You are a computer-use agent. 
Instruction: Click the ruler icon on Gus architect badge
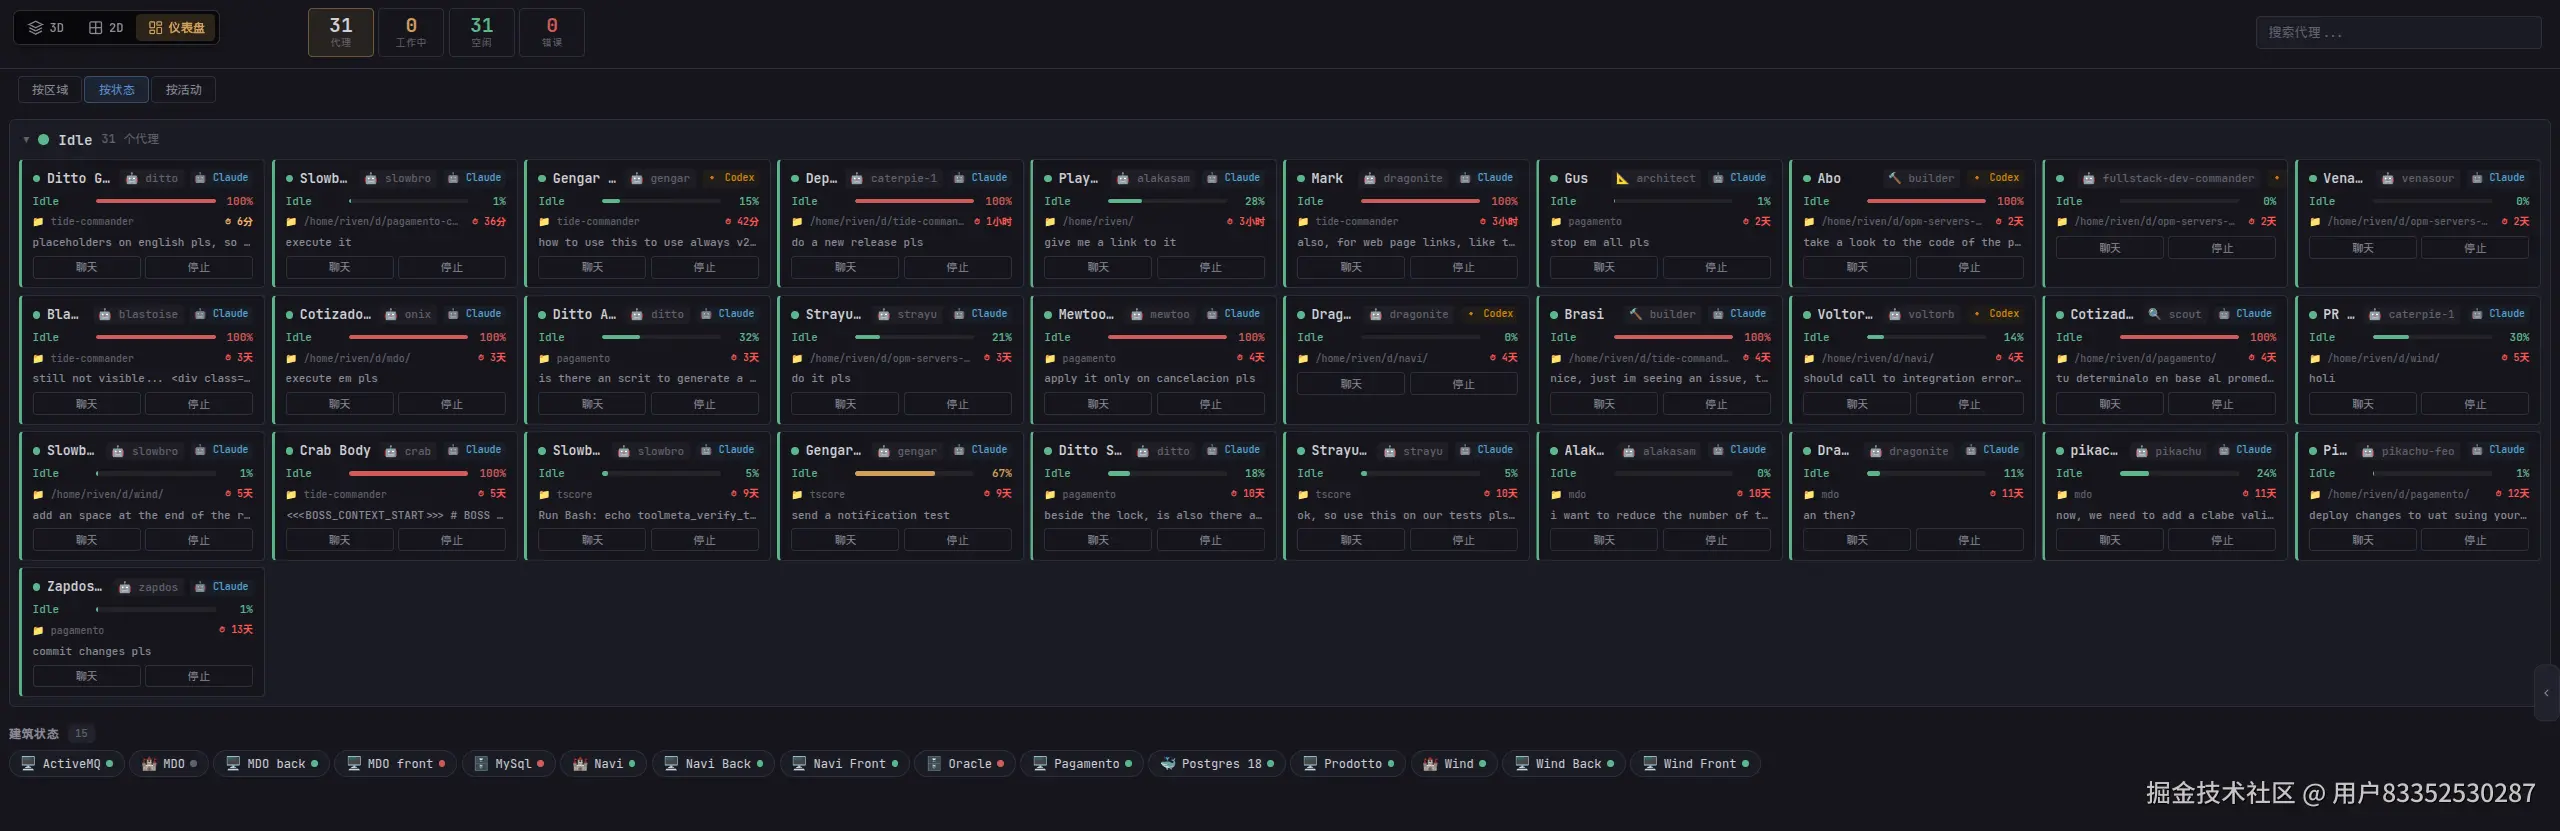1622,178
